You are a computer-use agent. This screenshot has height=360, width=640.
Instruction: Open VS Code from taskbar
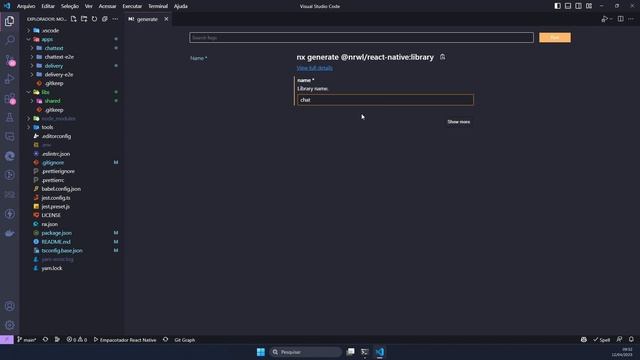tap(380, 352)
